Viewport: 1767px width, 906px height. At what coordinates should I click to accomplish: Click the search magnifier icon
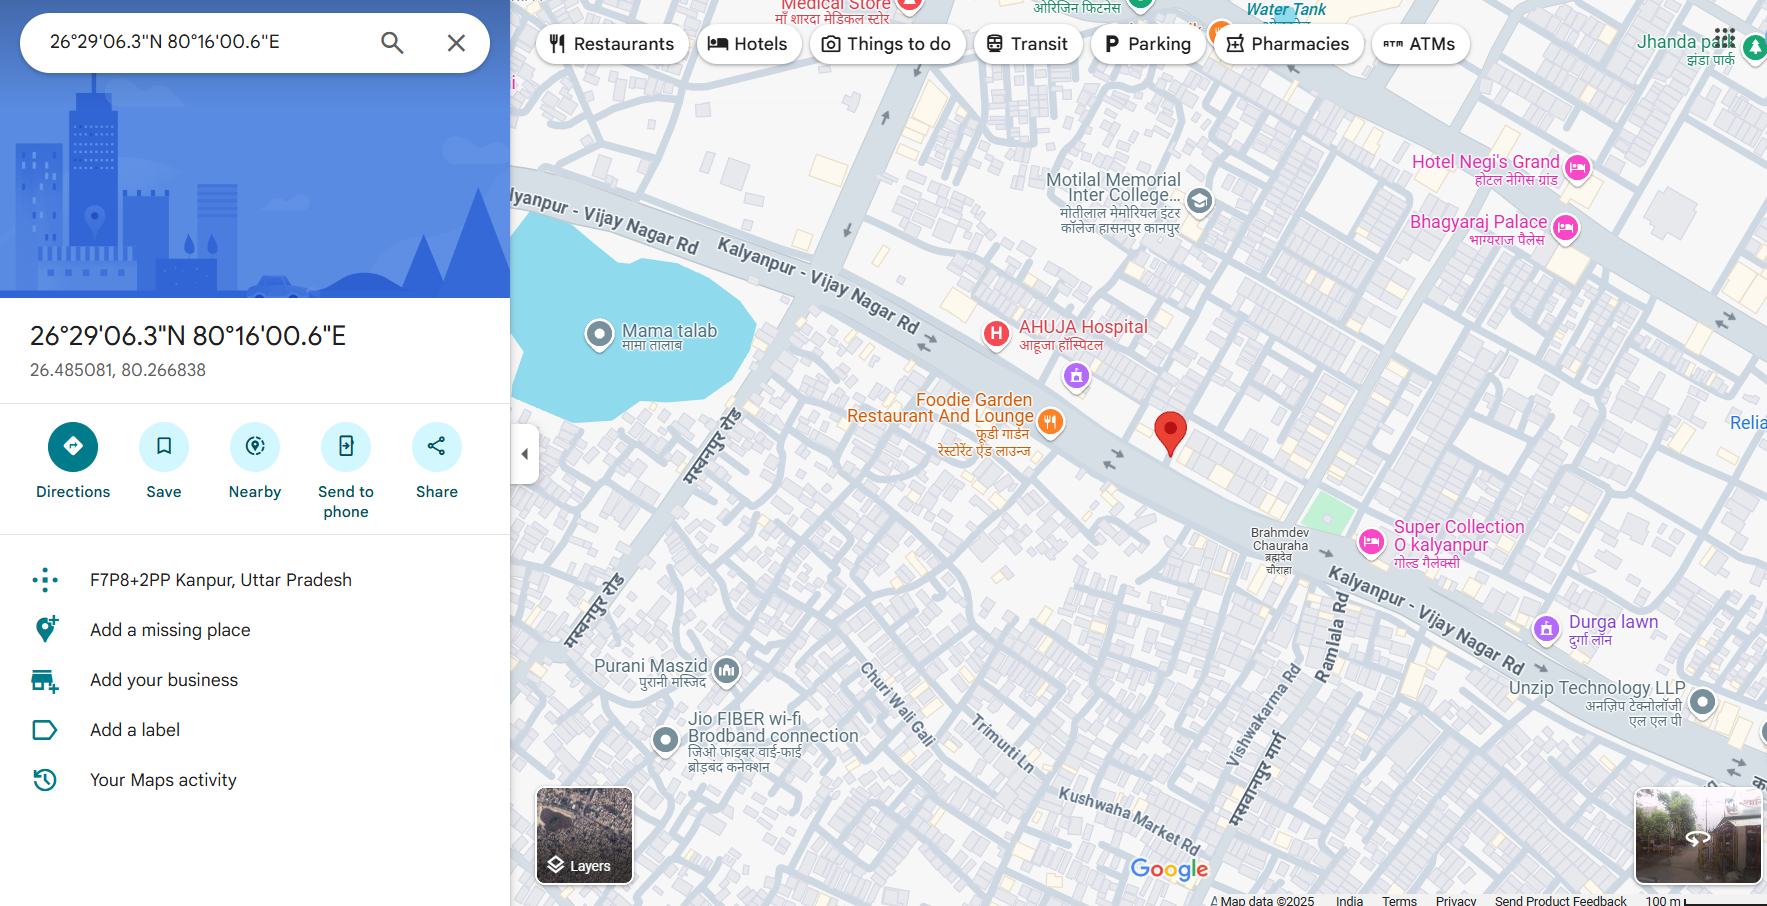(392, 43)
